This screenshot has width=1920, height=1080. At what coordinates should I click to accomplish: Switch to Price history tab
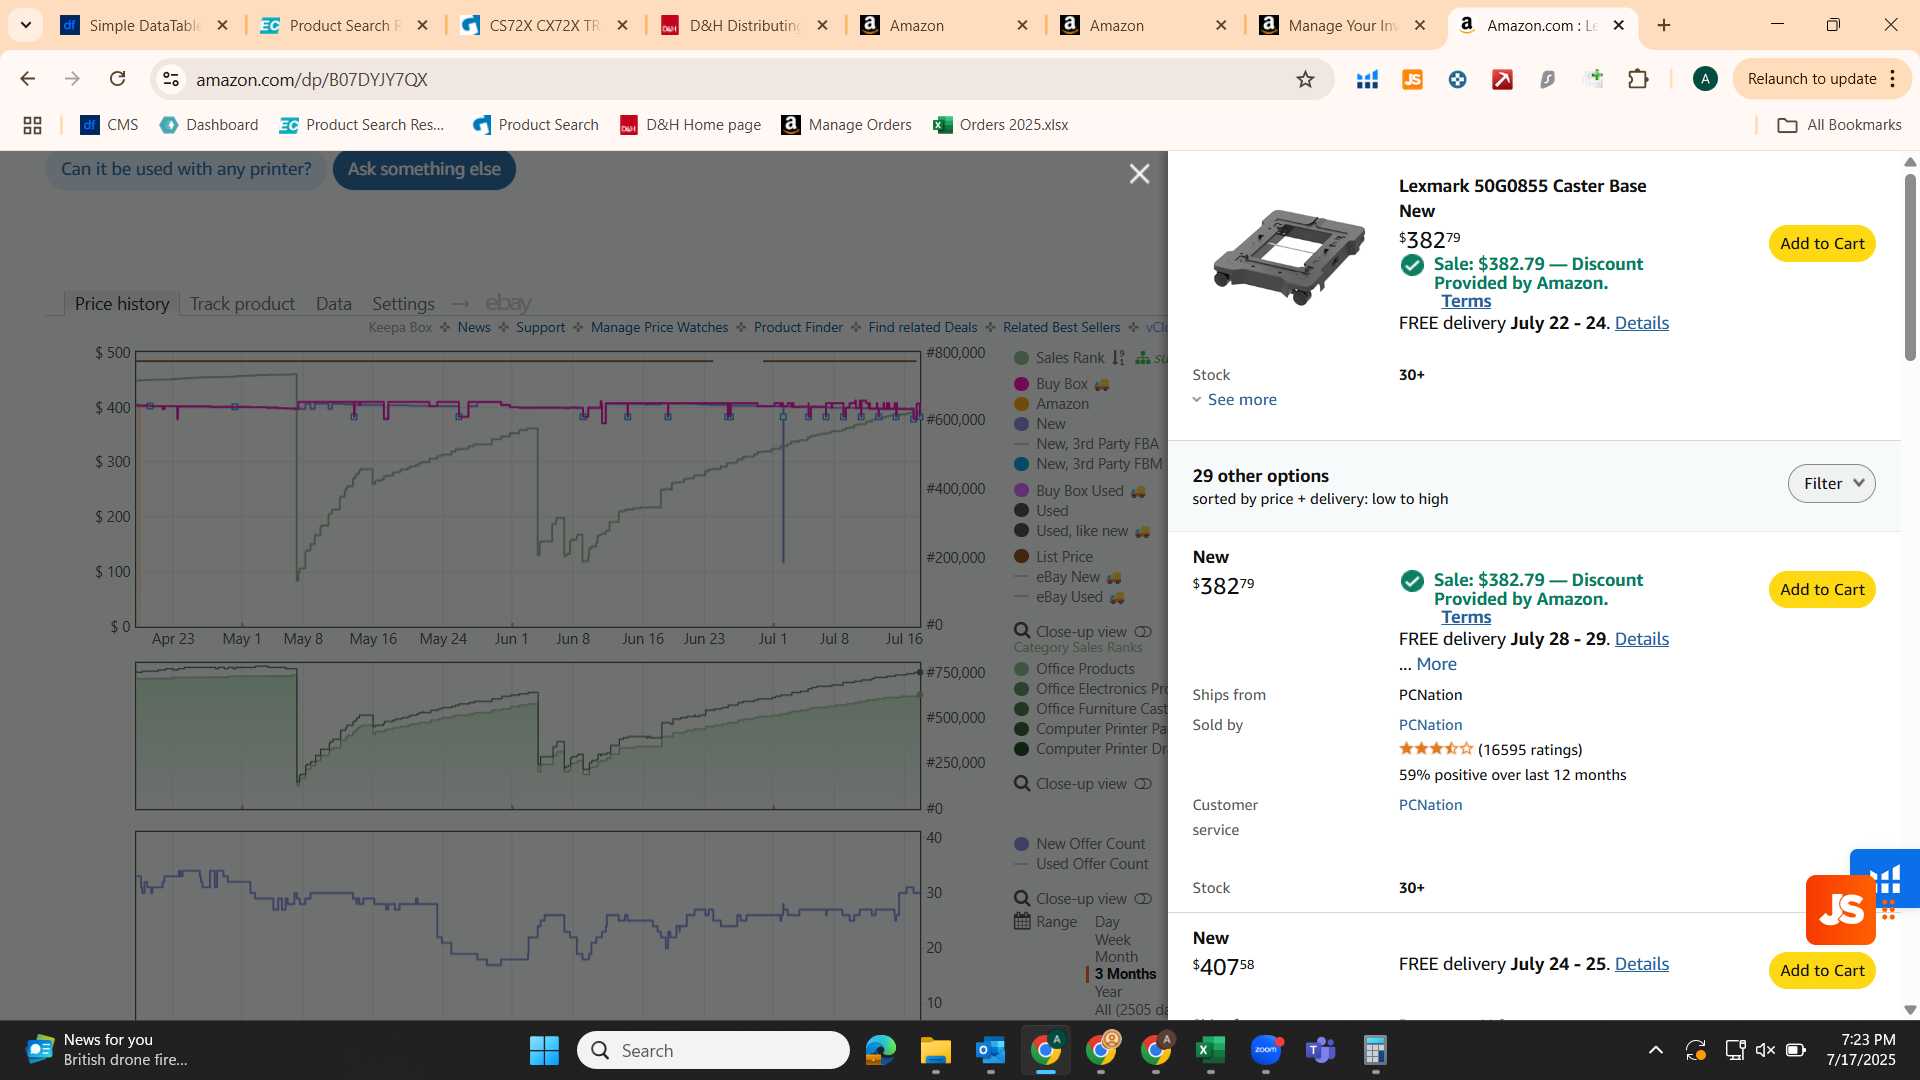pos(122,304)
